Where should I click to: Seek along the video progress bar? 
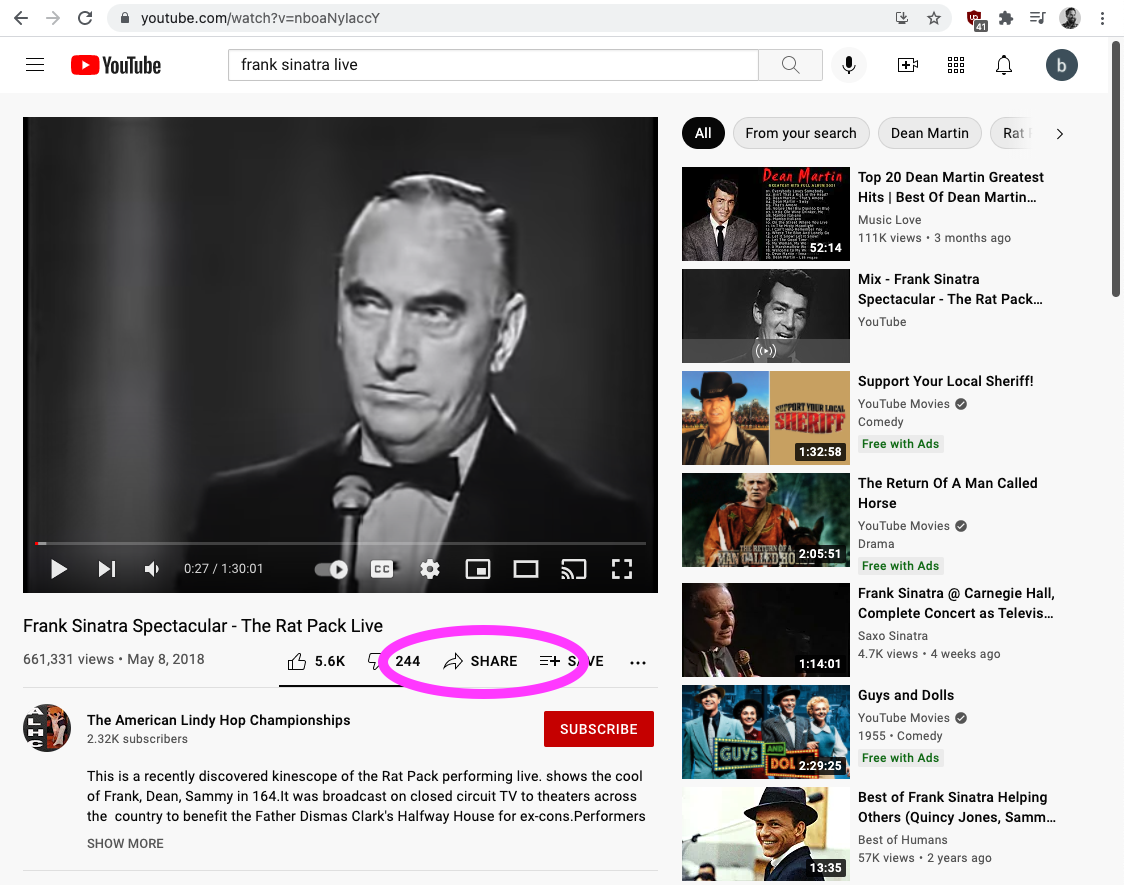(340, 543)
